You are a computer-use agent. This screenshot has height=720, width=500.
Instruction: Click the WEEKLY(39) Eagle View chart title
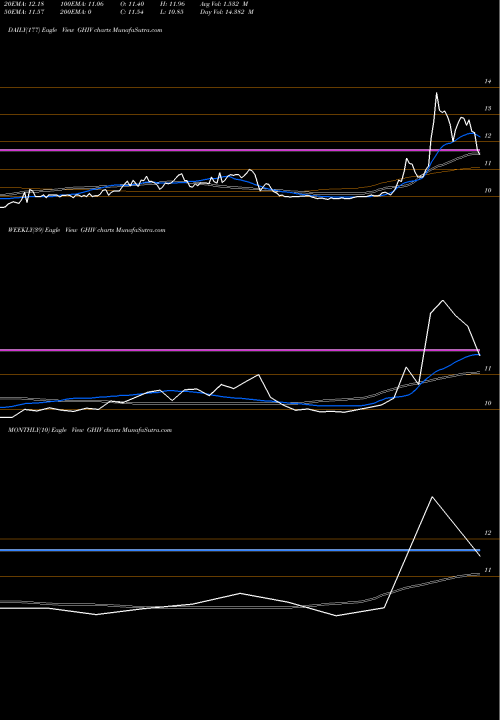86,230
